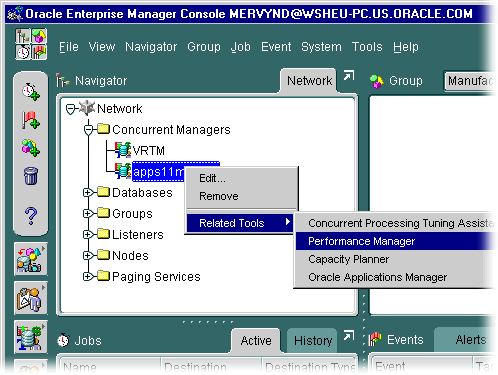
Task: Choose Remove from context menu
Action: coord(241,196)
